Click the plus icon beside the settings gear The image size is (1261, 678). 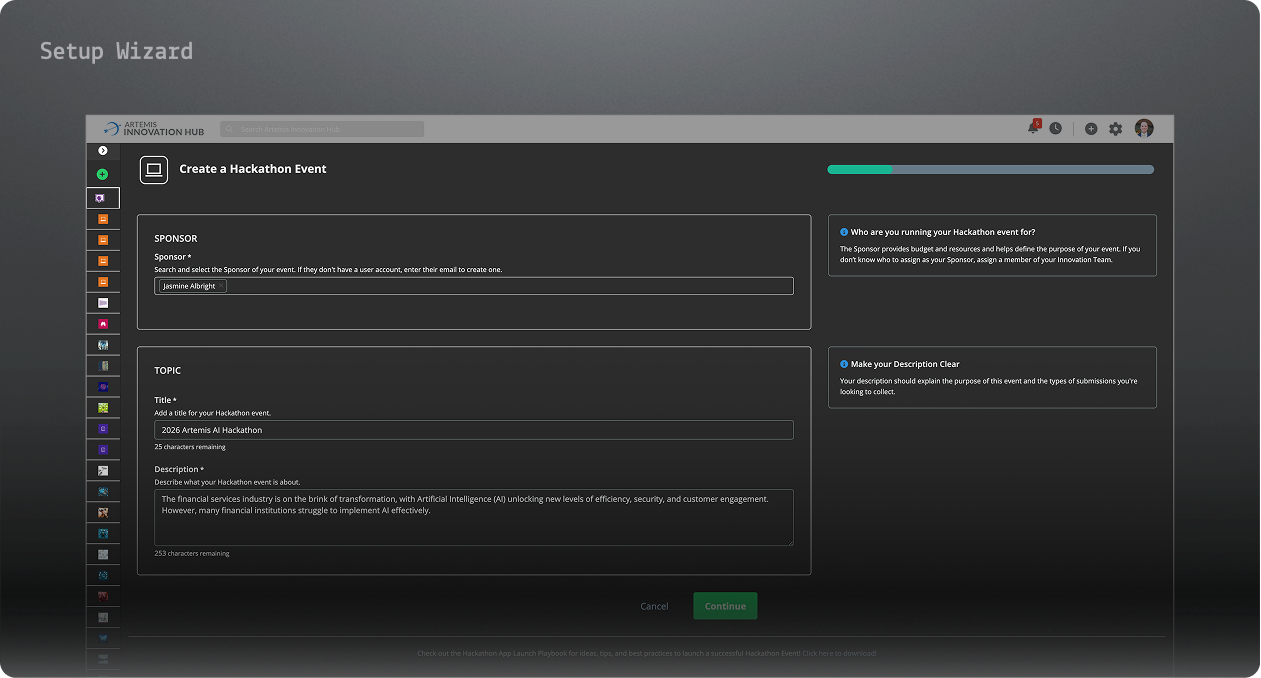point(1091,129)
